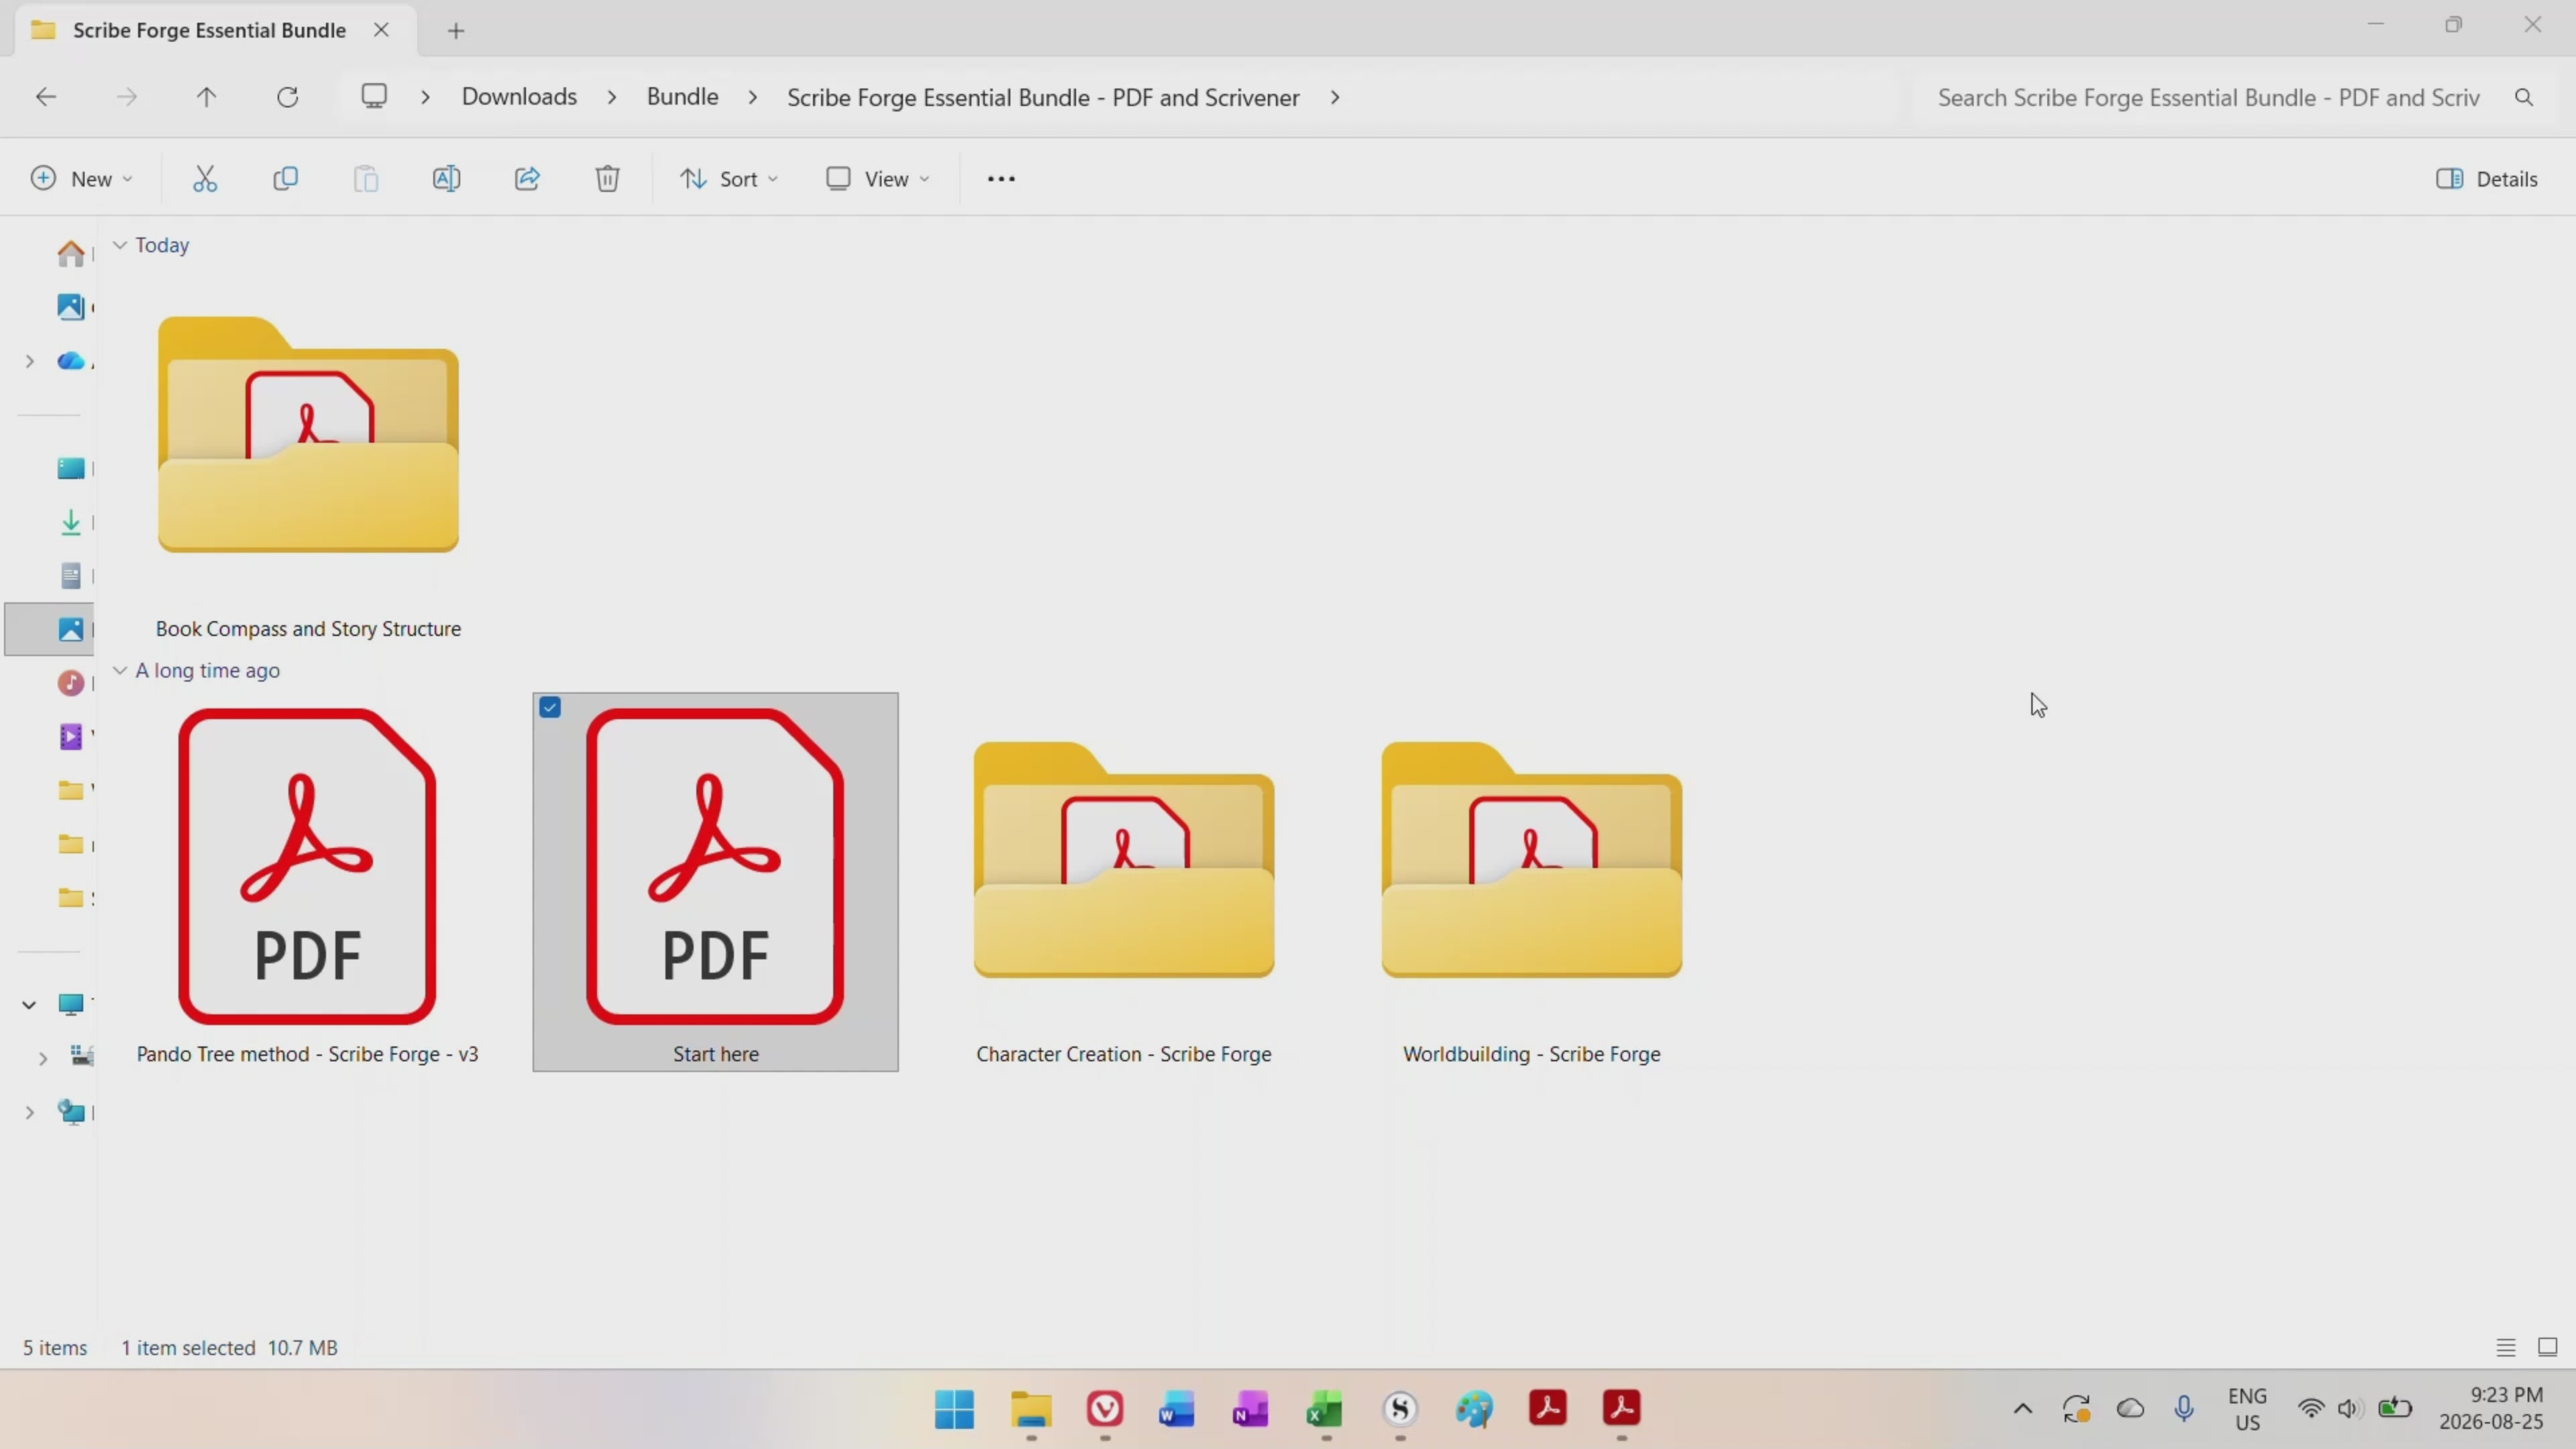Add a new File Explorer tab

(456, 31)
